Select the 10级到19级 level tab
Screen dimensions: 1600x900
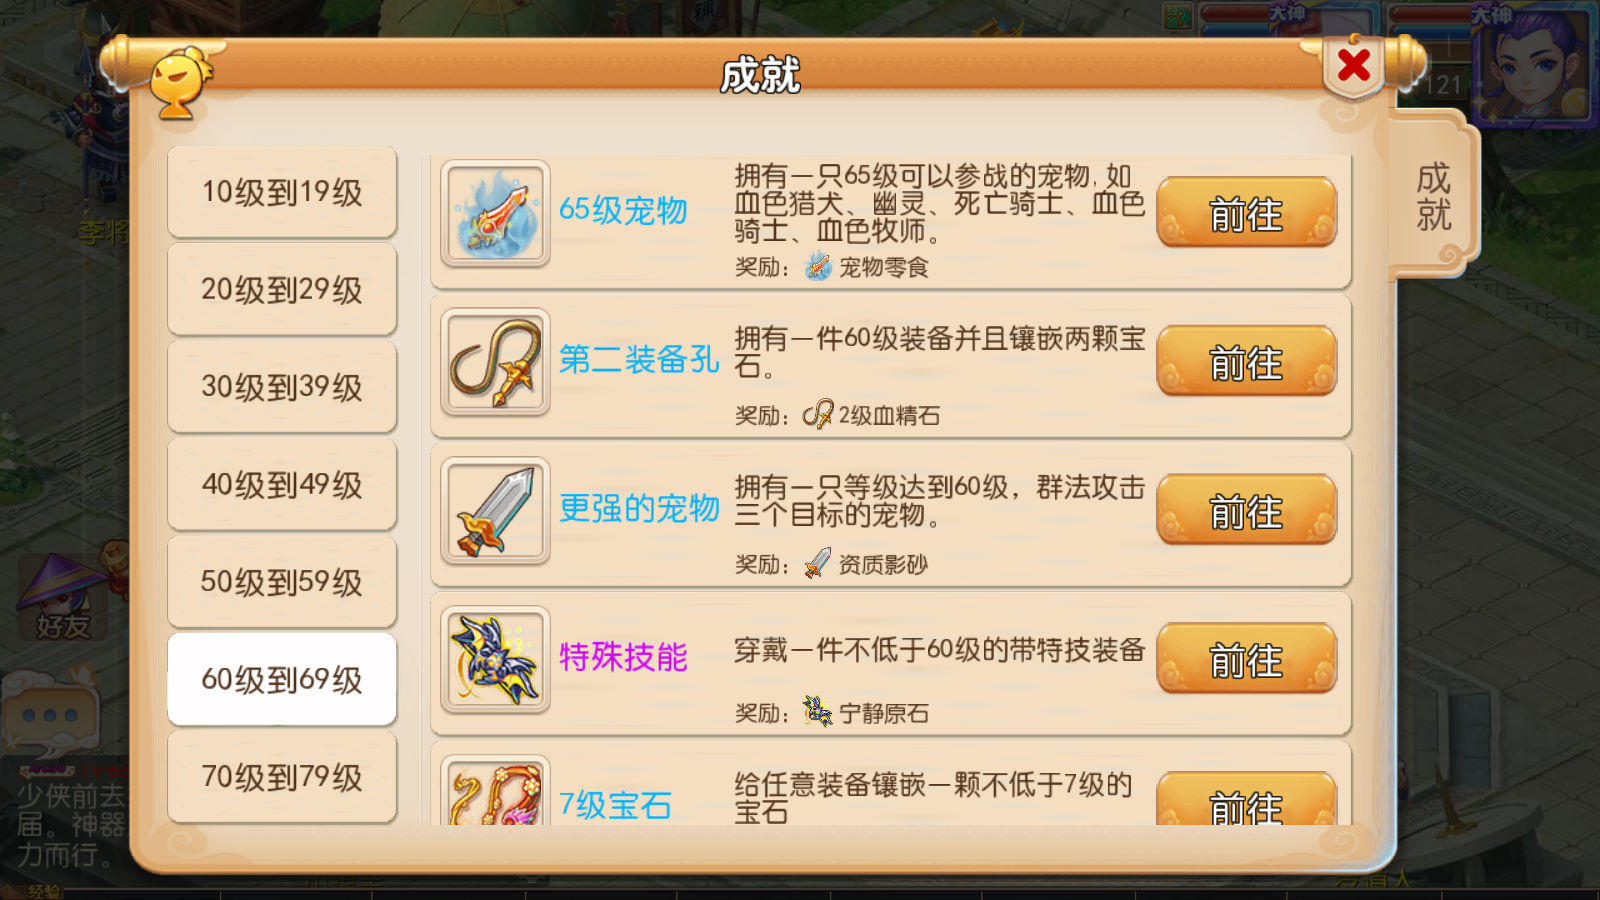coord(282,192)
